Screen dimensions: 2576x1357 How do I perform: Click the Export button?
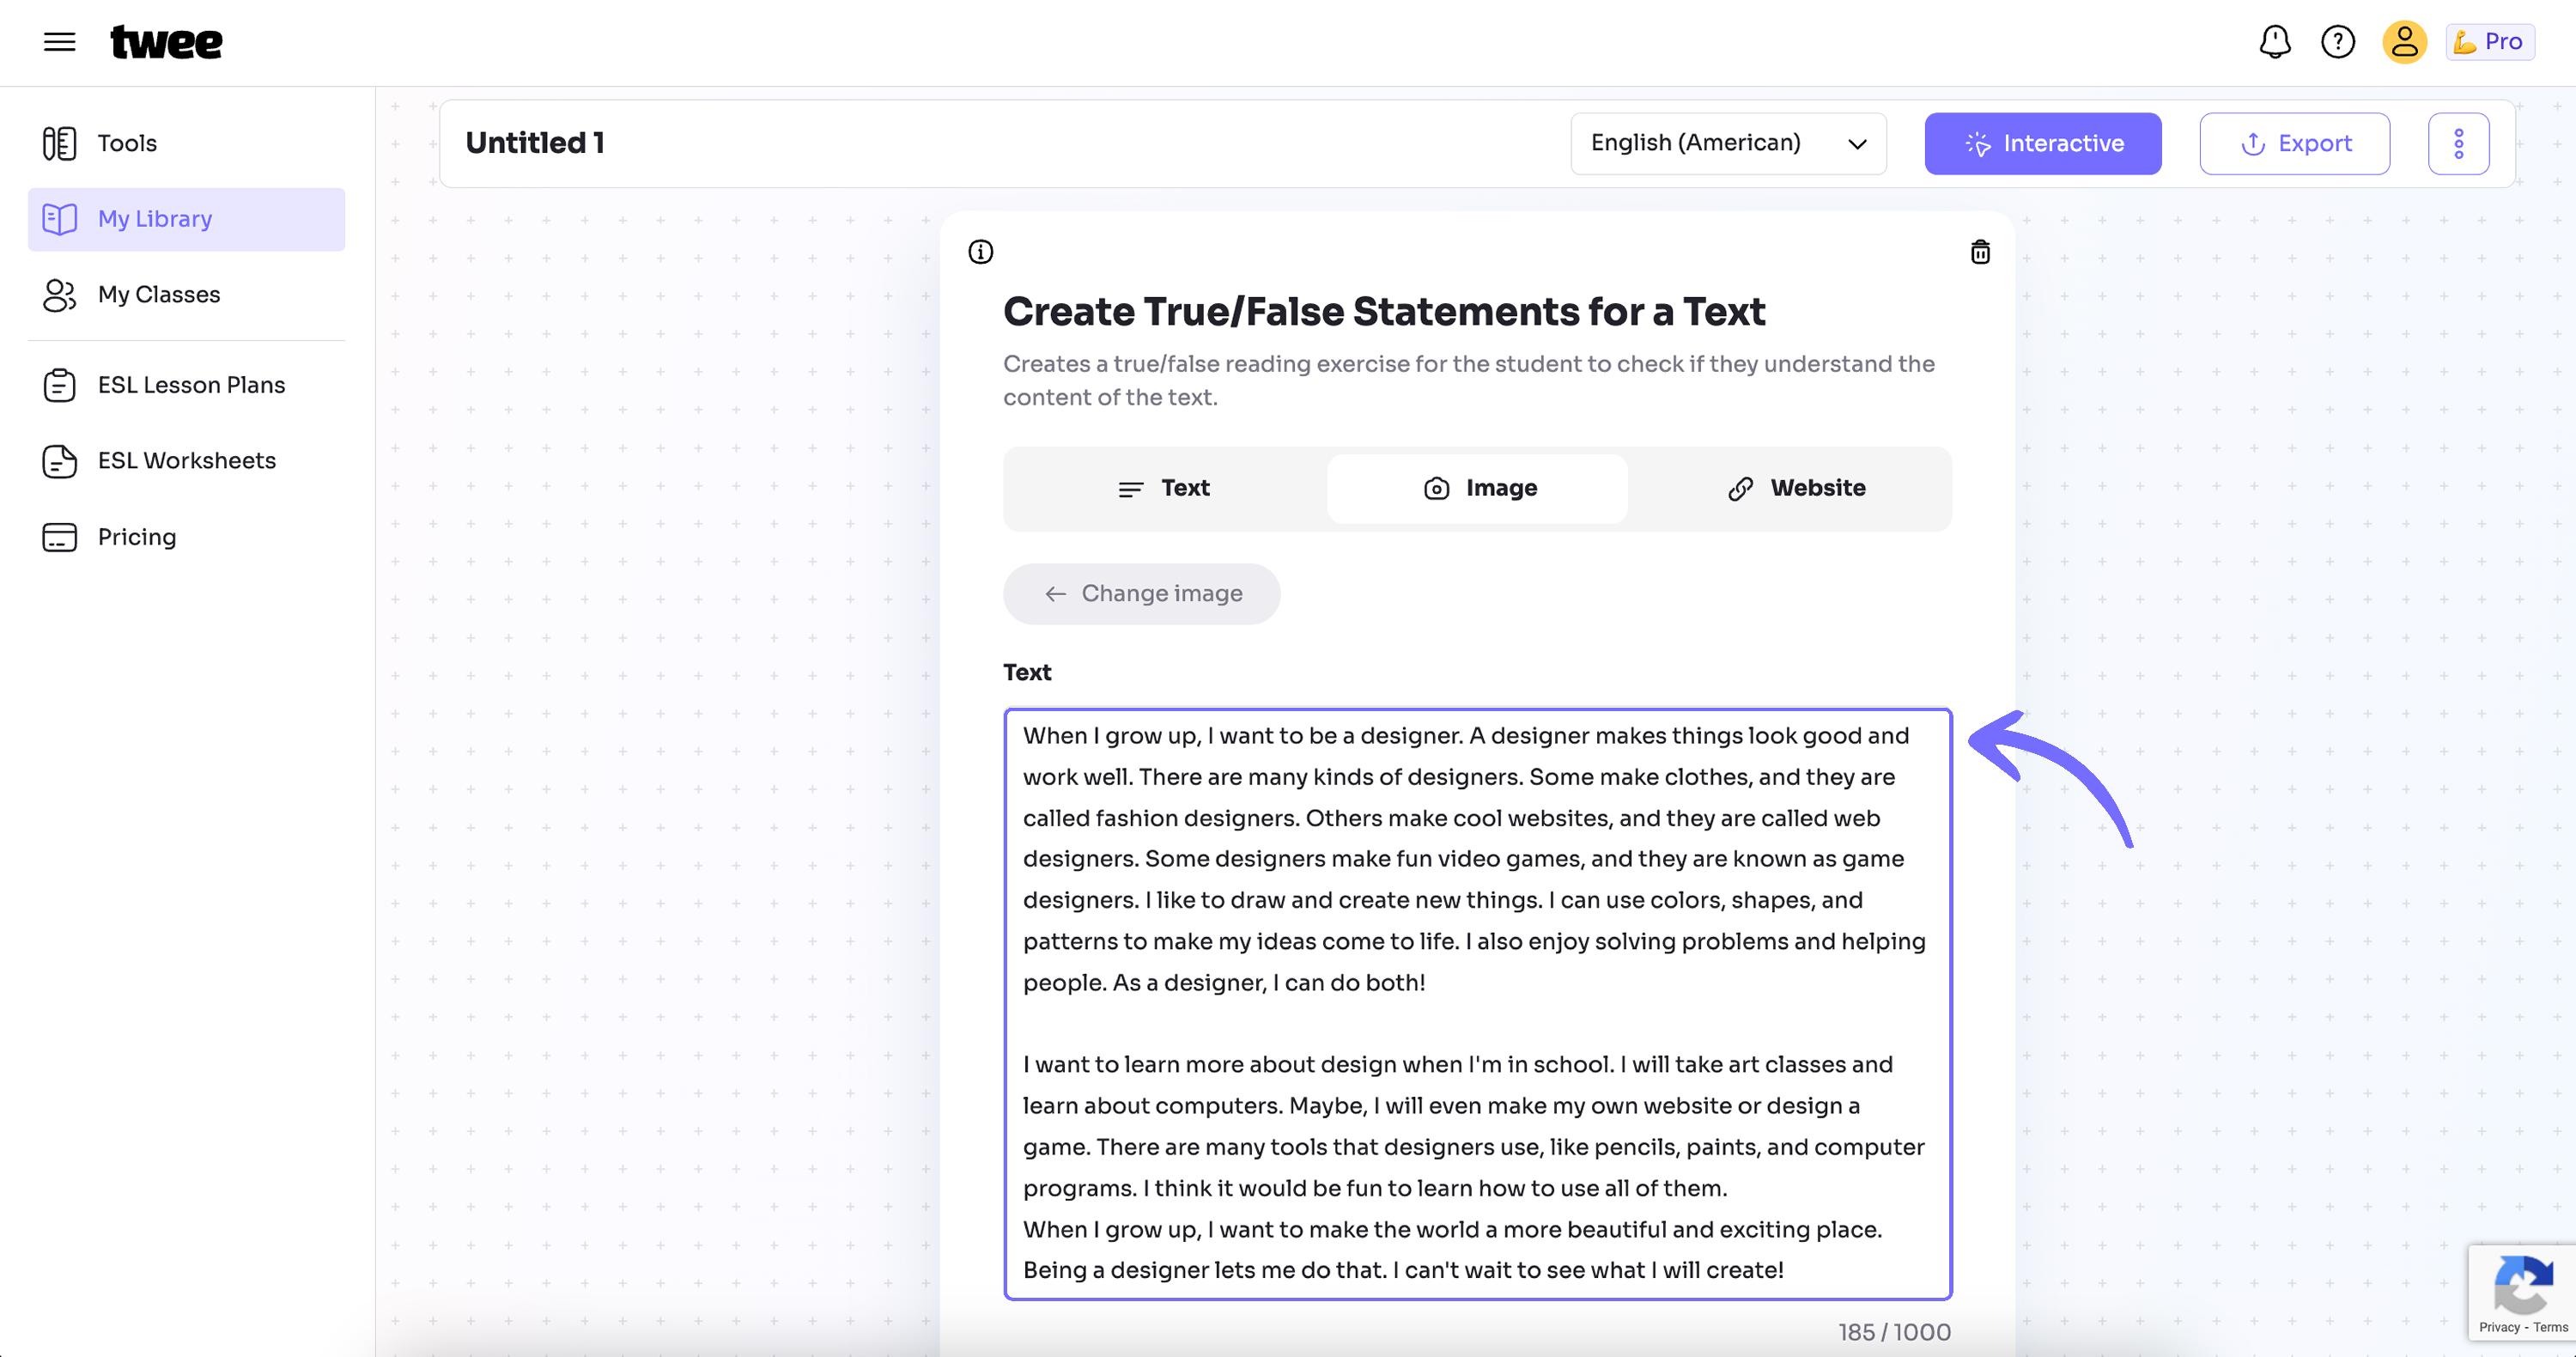click(2295, 143)
